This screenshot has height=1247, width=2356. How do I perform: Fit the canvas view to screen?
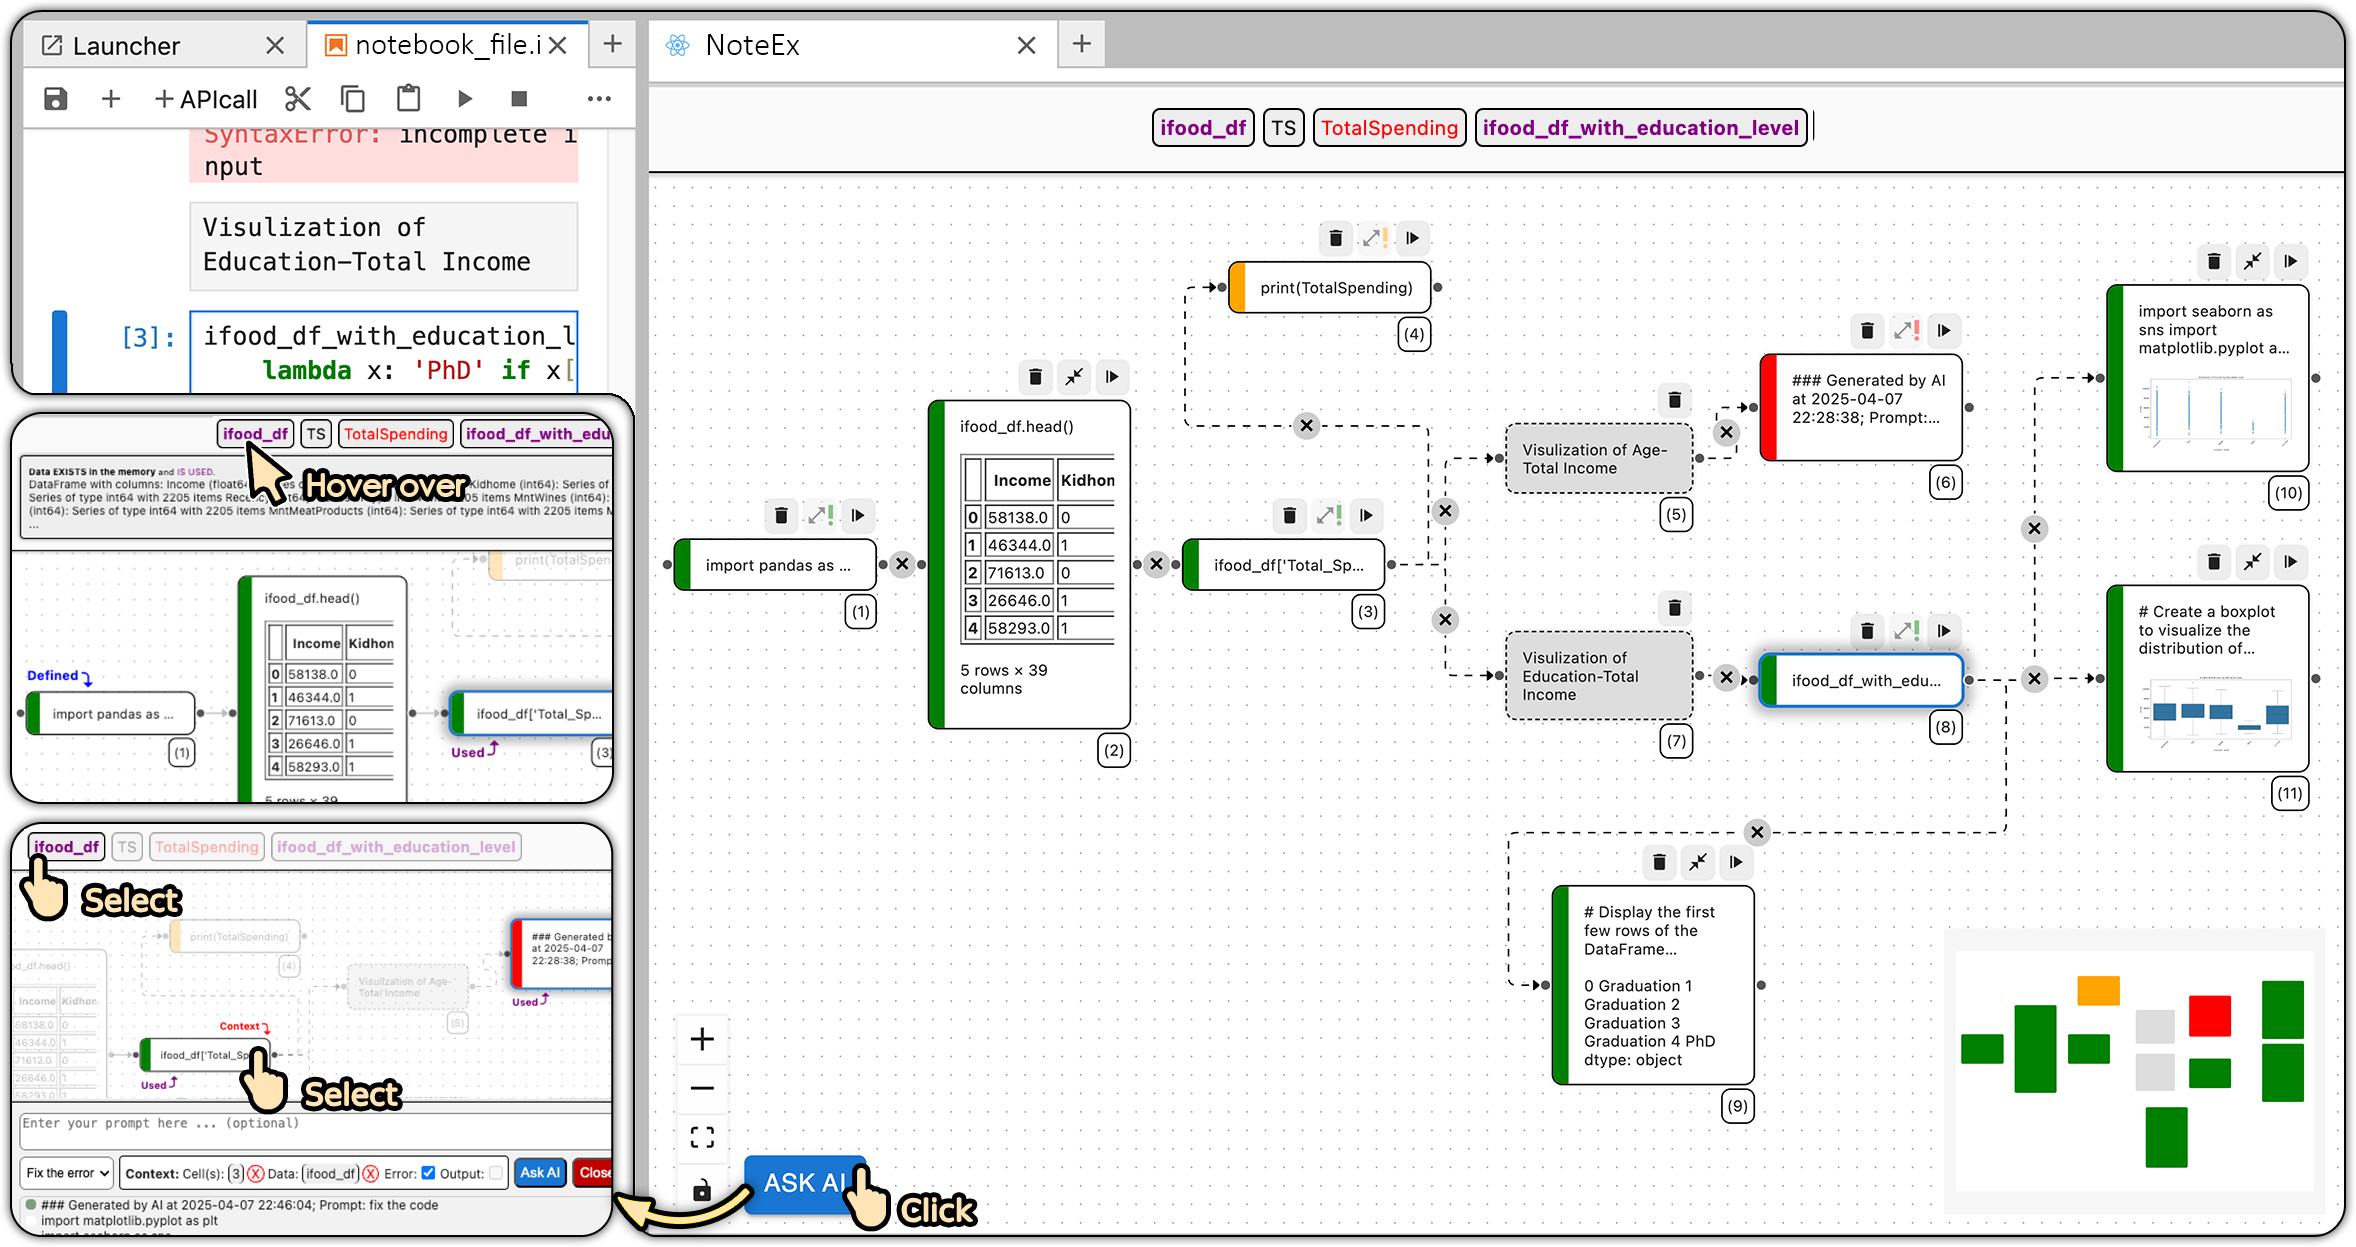coord(702,1137)
